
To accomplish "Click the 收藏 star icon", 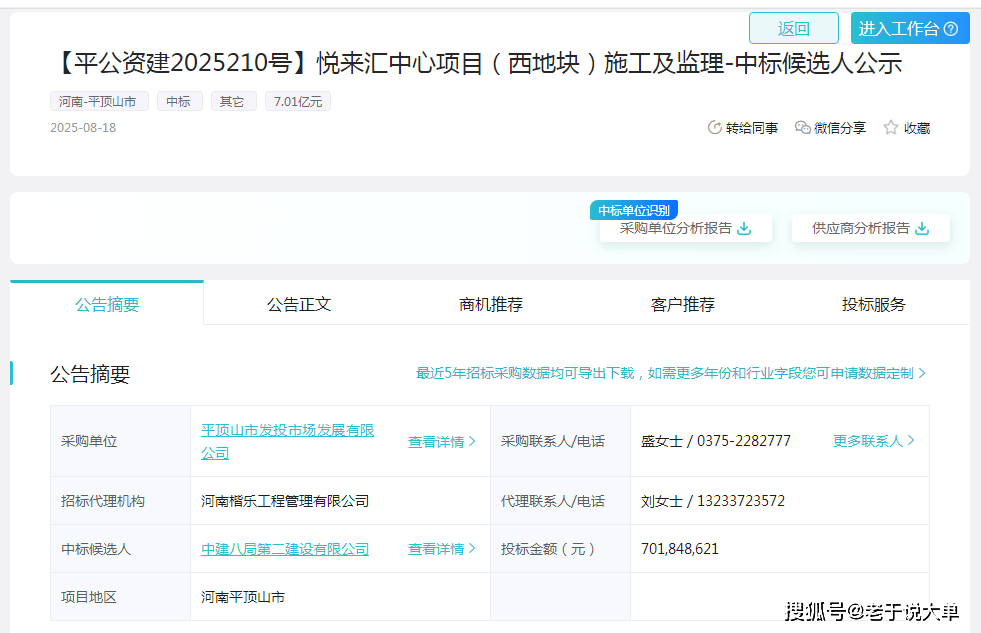I will pos(891,128).
